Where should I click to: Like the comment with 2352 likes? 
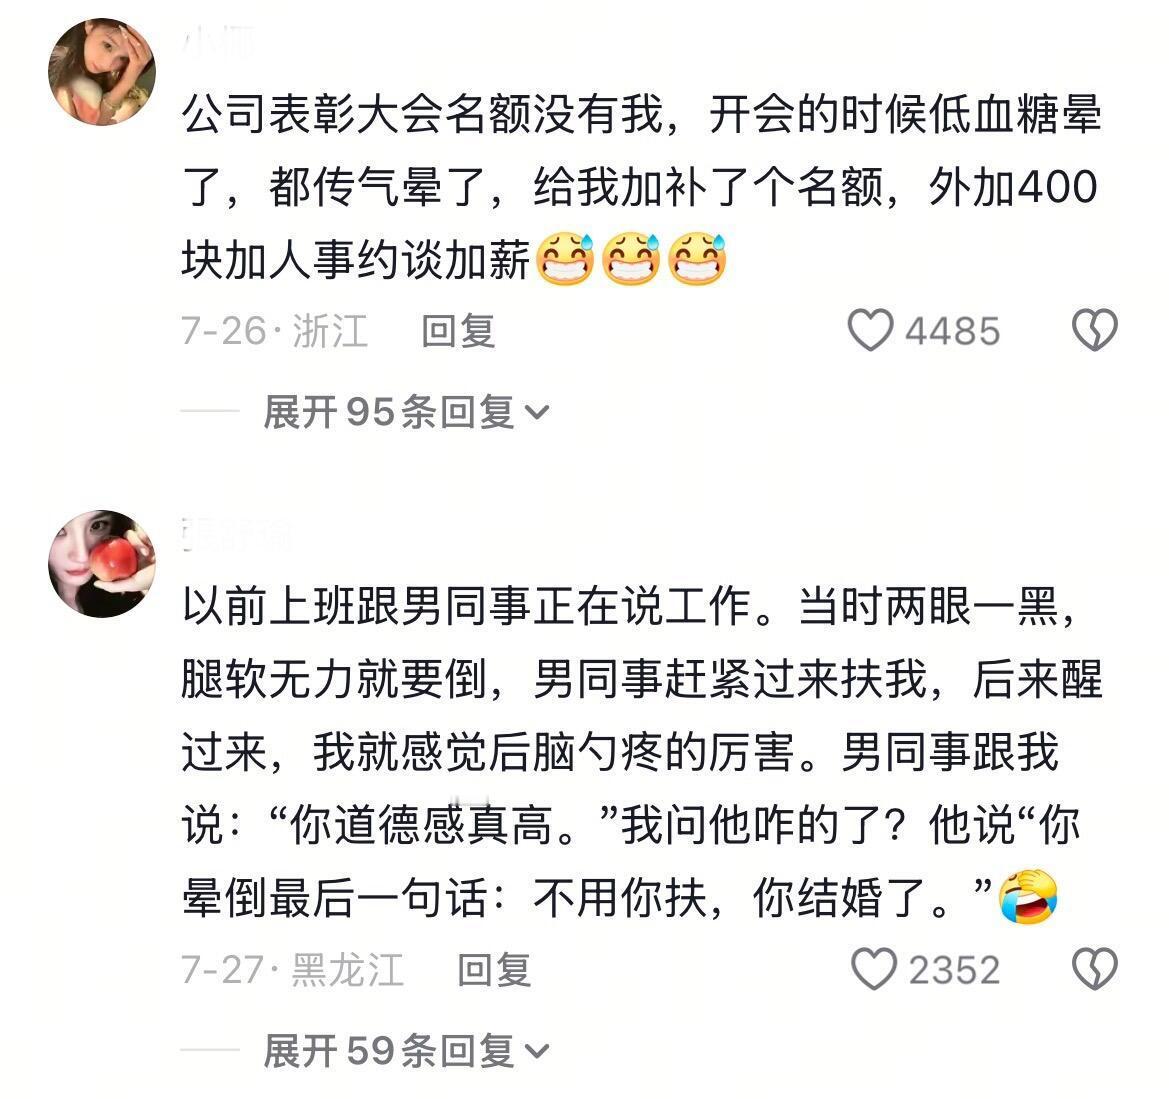click(x=874, y=969)
